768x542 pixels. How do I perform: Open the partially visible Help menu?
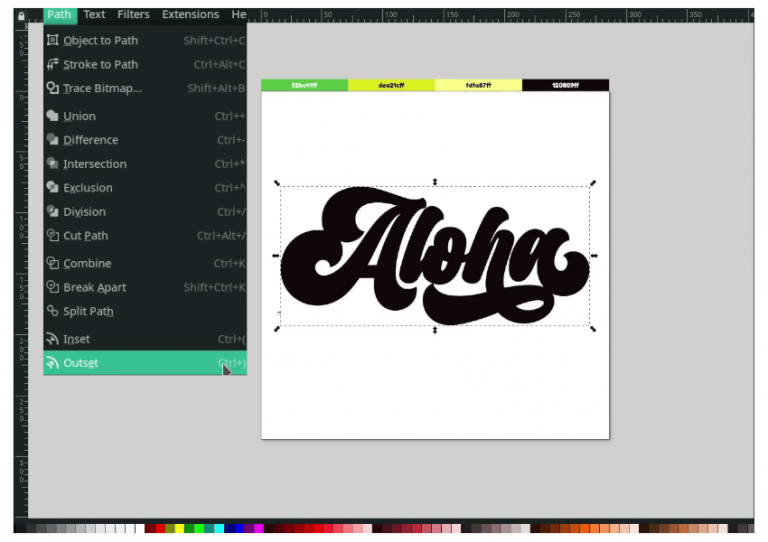pos(239,15)
